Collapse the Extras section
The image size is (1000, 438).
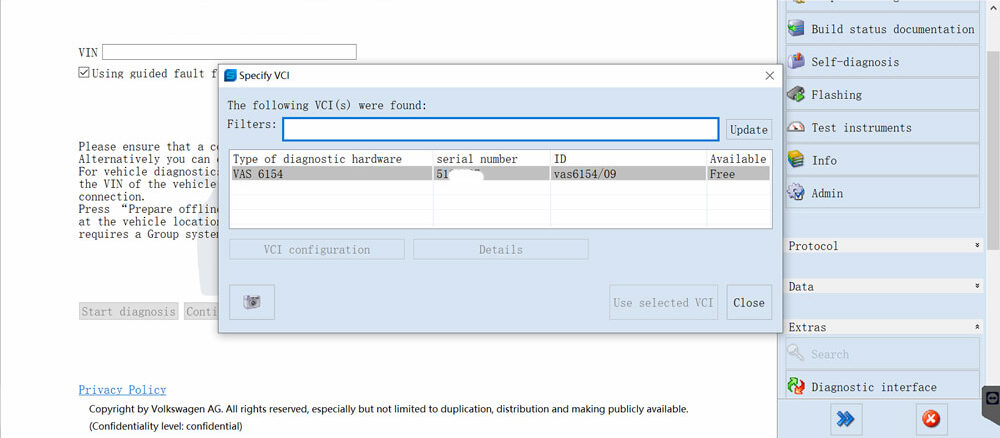884,327
